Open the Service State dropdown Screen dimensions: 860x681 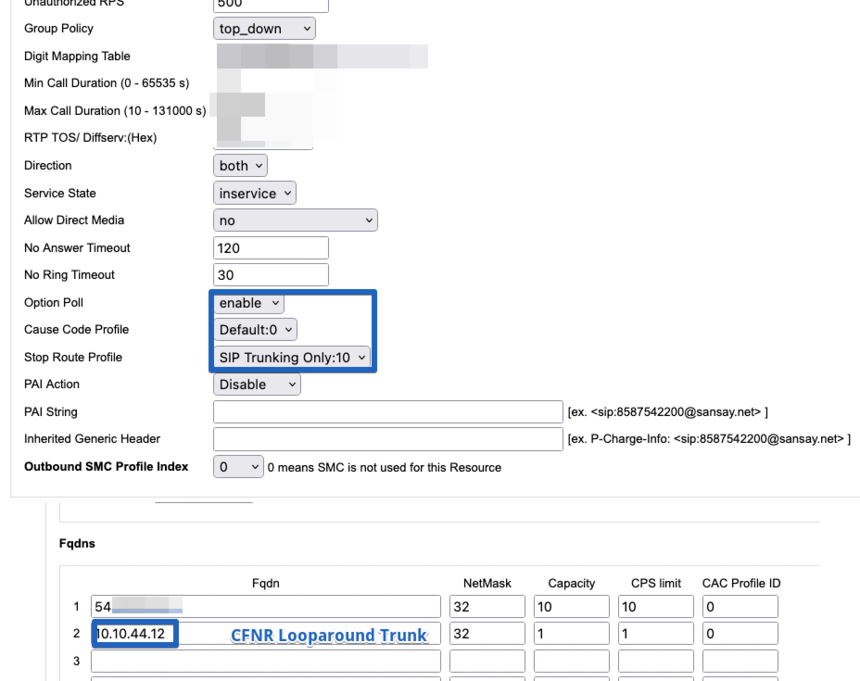pos(255,194)
